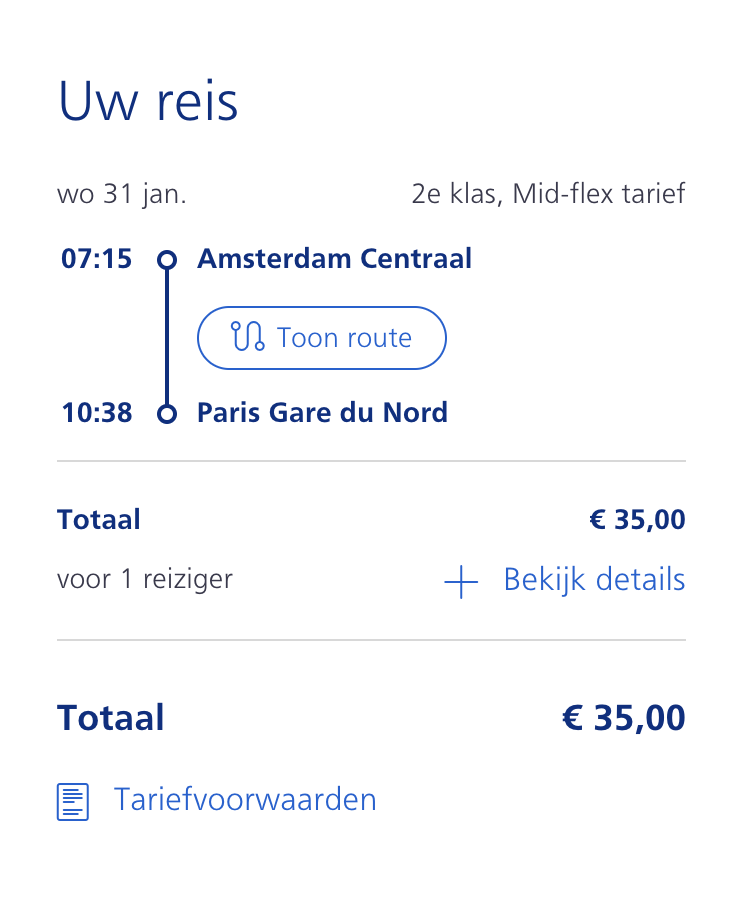Click the document icon next to Tariefvoorwaarden
The height and width of the screenshot is (902, 746).
tap(73, 801)
